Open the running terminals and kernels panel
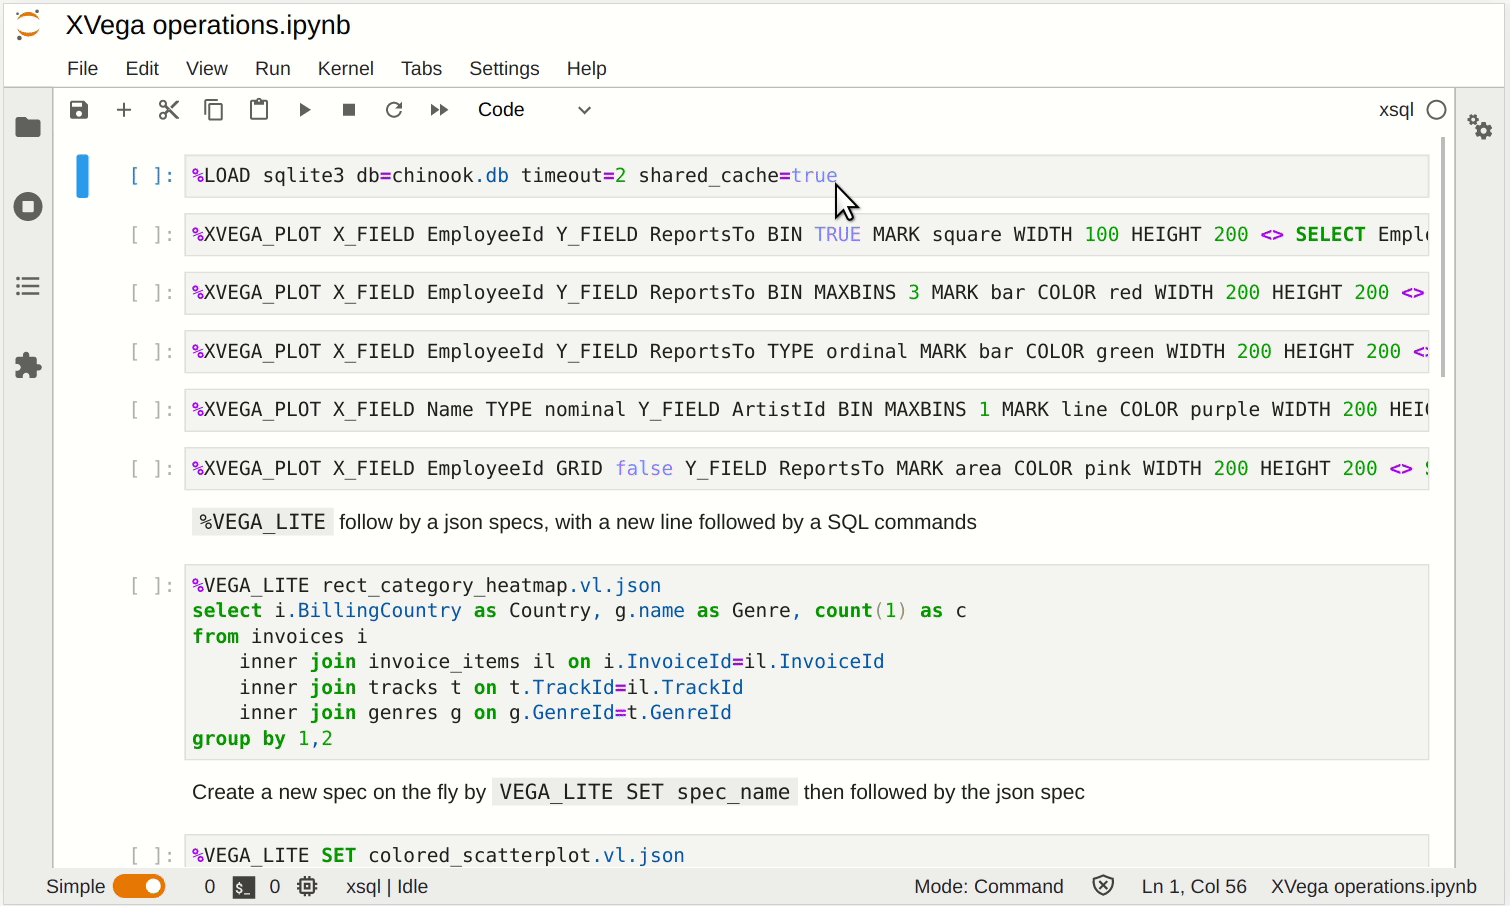 point(27,206)
